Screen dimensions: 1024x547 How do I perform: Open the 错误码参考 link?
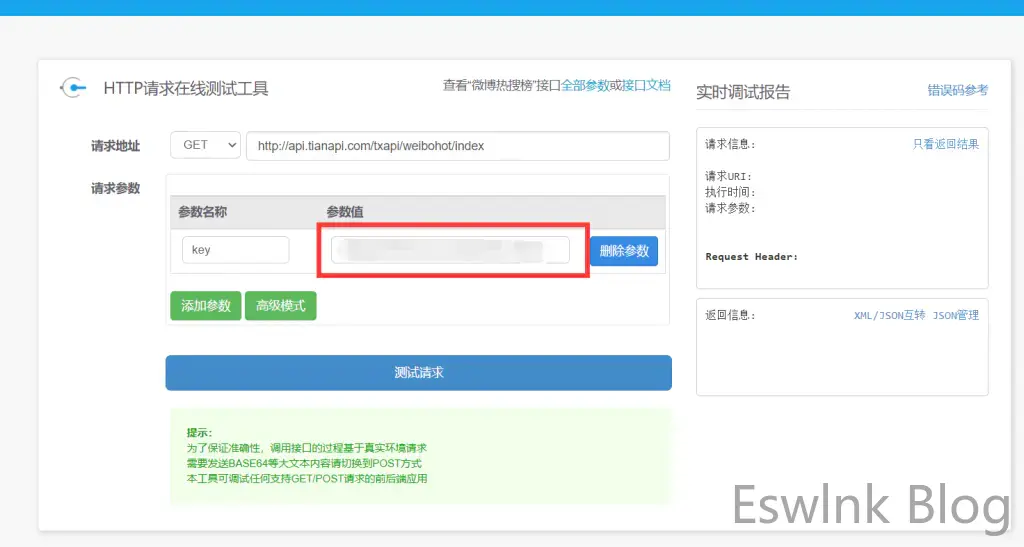pos(957,90)
